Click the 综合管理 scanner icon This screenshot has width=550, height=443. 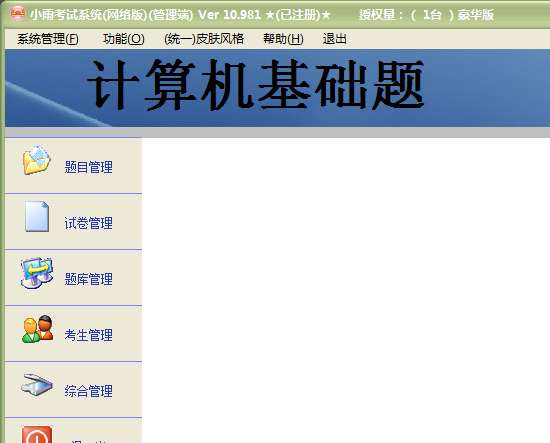37,385
